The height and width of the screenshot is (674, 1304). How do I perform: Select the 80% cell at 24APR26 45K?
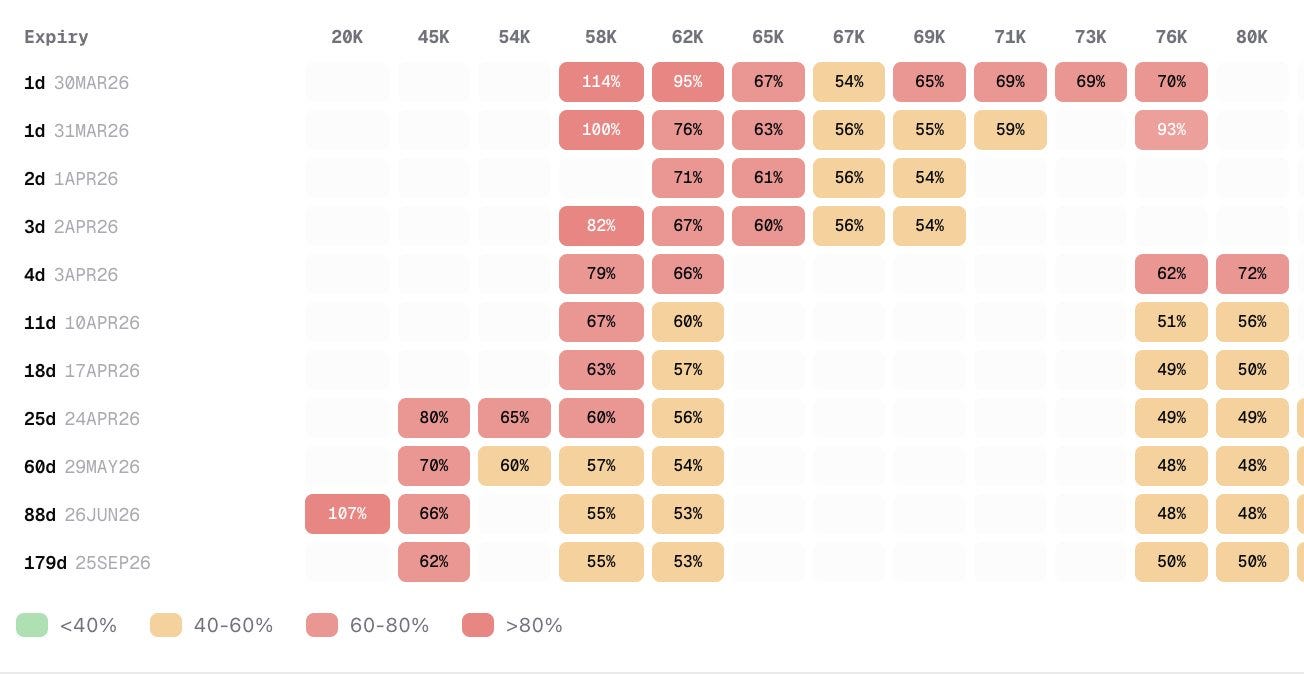click(434, 418)
